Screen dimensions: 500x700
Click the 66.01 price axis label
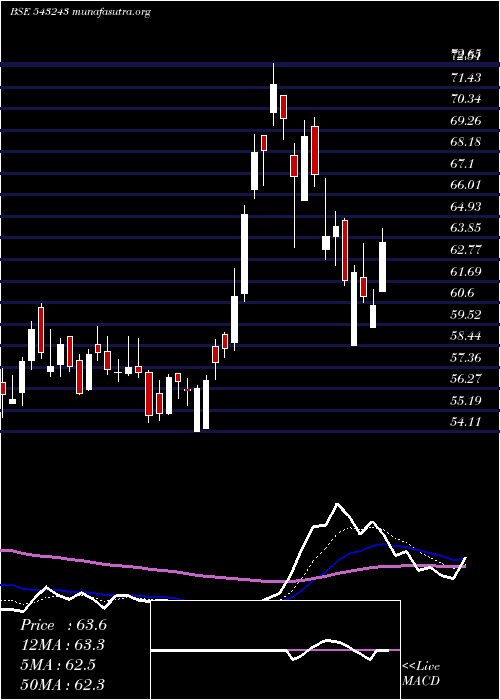pos(466,185)
